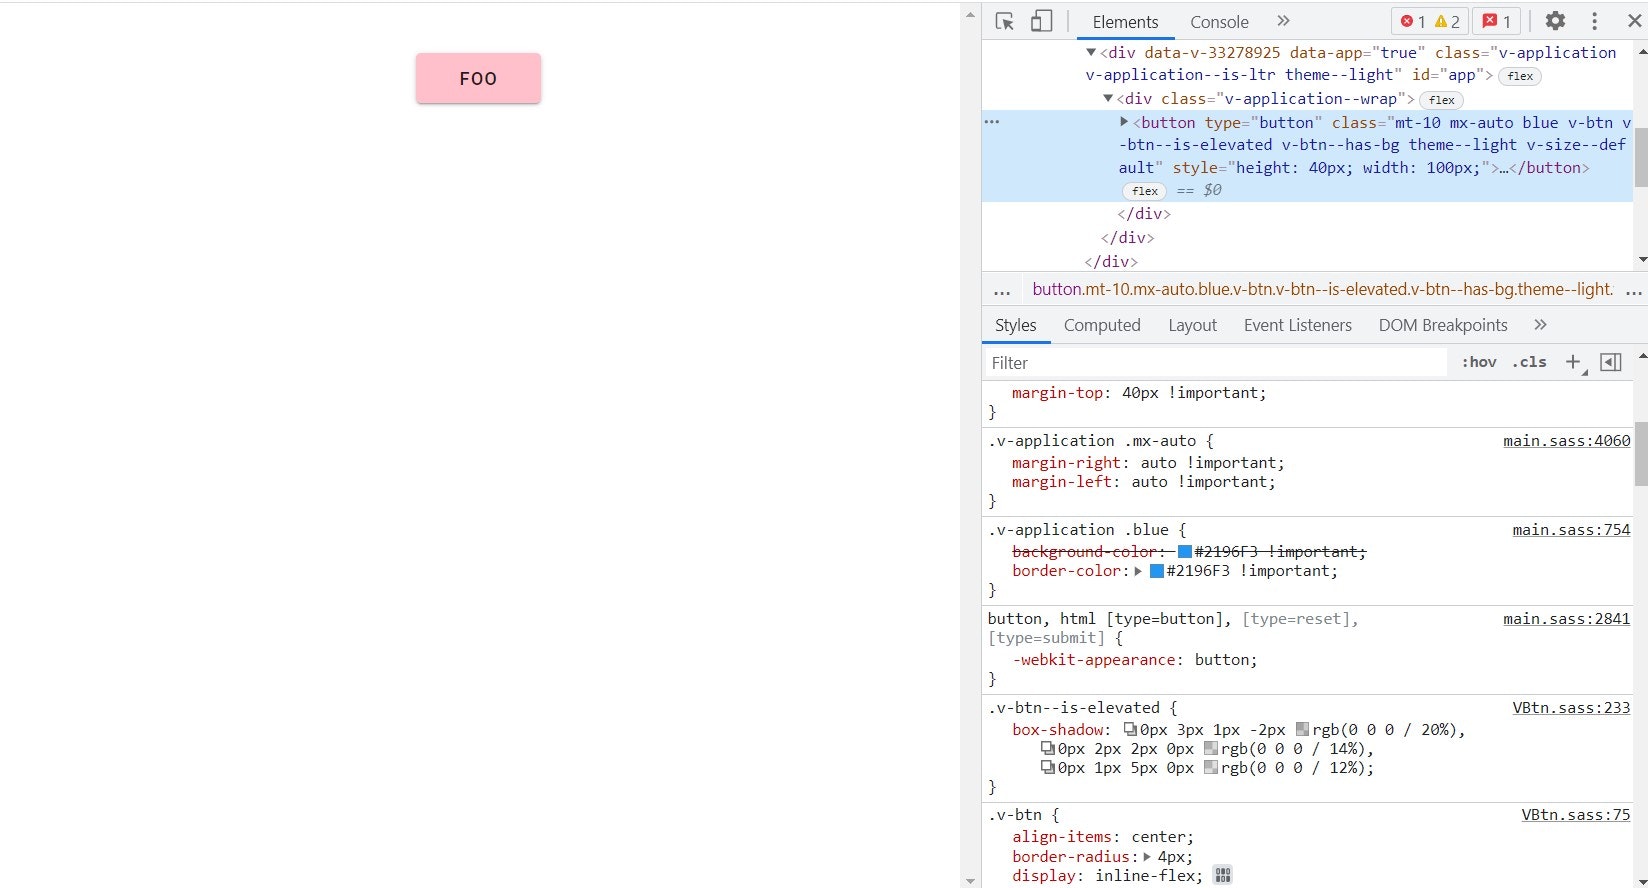Add a new style rule plus icon
This screenshot has width=1648, height=888.
[x=1574, y=362]
